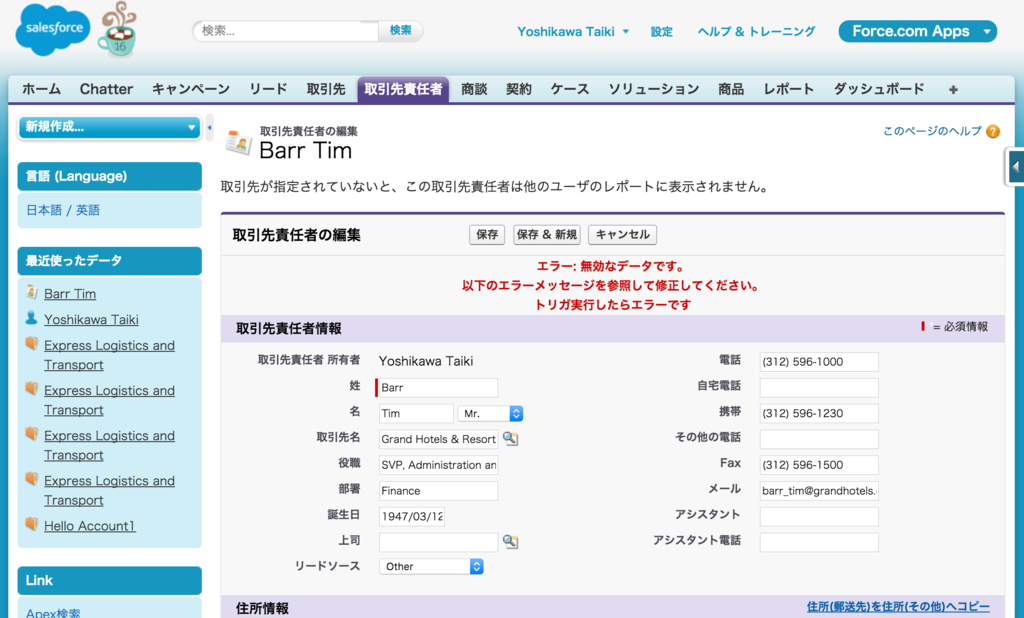1024x618 pixels.
Task: Switch to the 取引先 tab
Action: (326, 89)
